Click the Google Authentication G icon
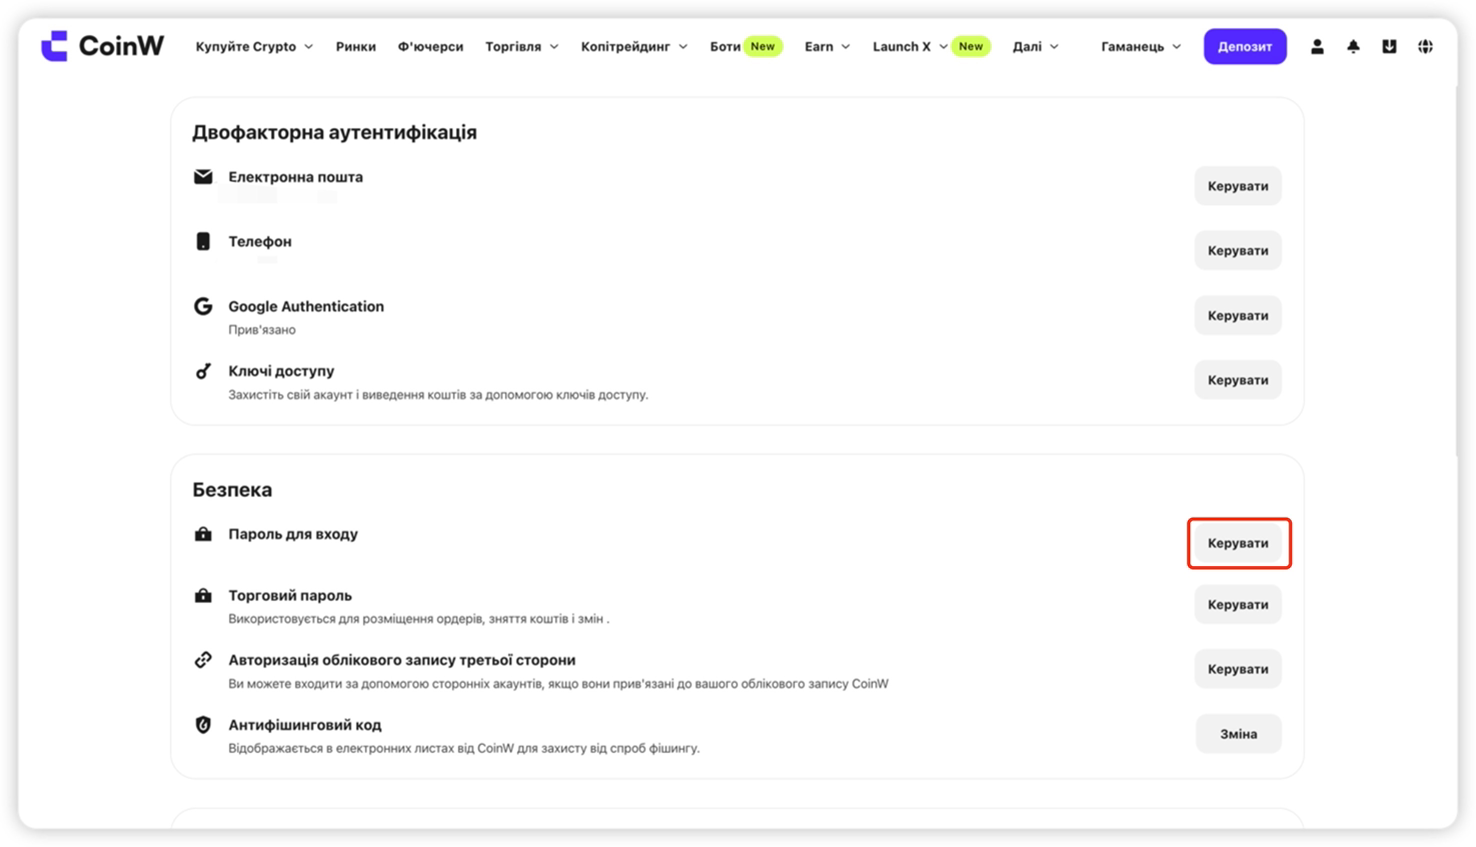The image size is (1476, 847). pyautogui.click(x=203, y=306)
